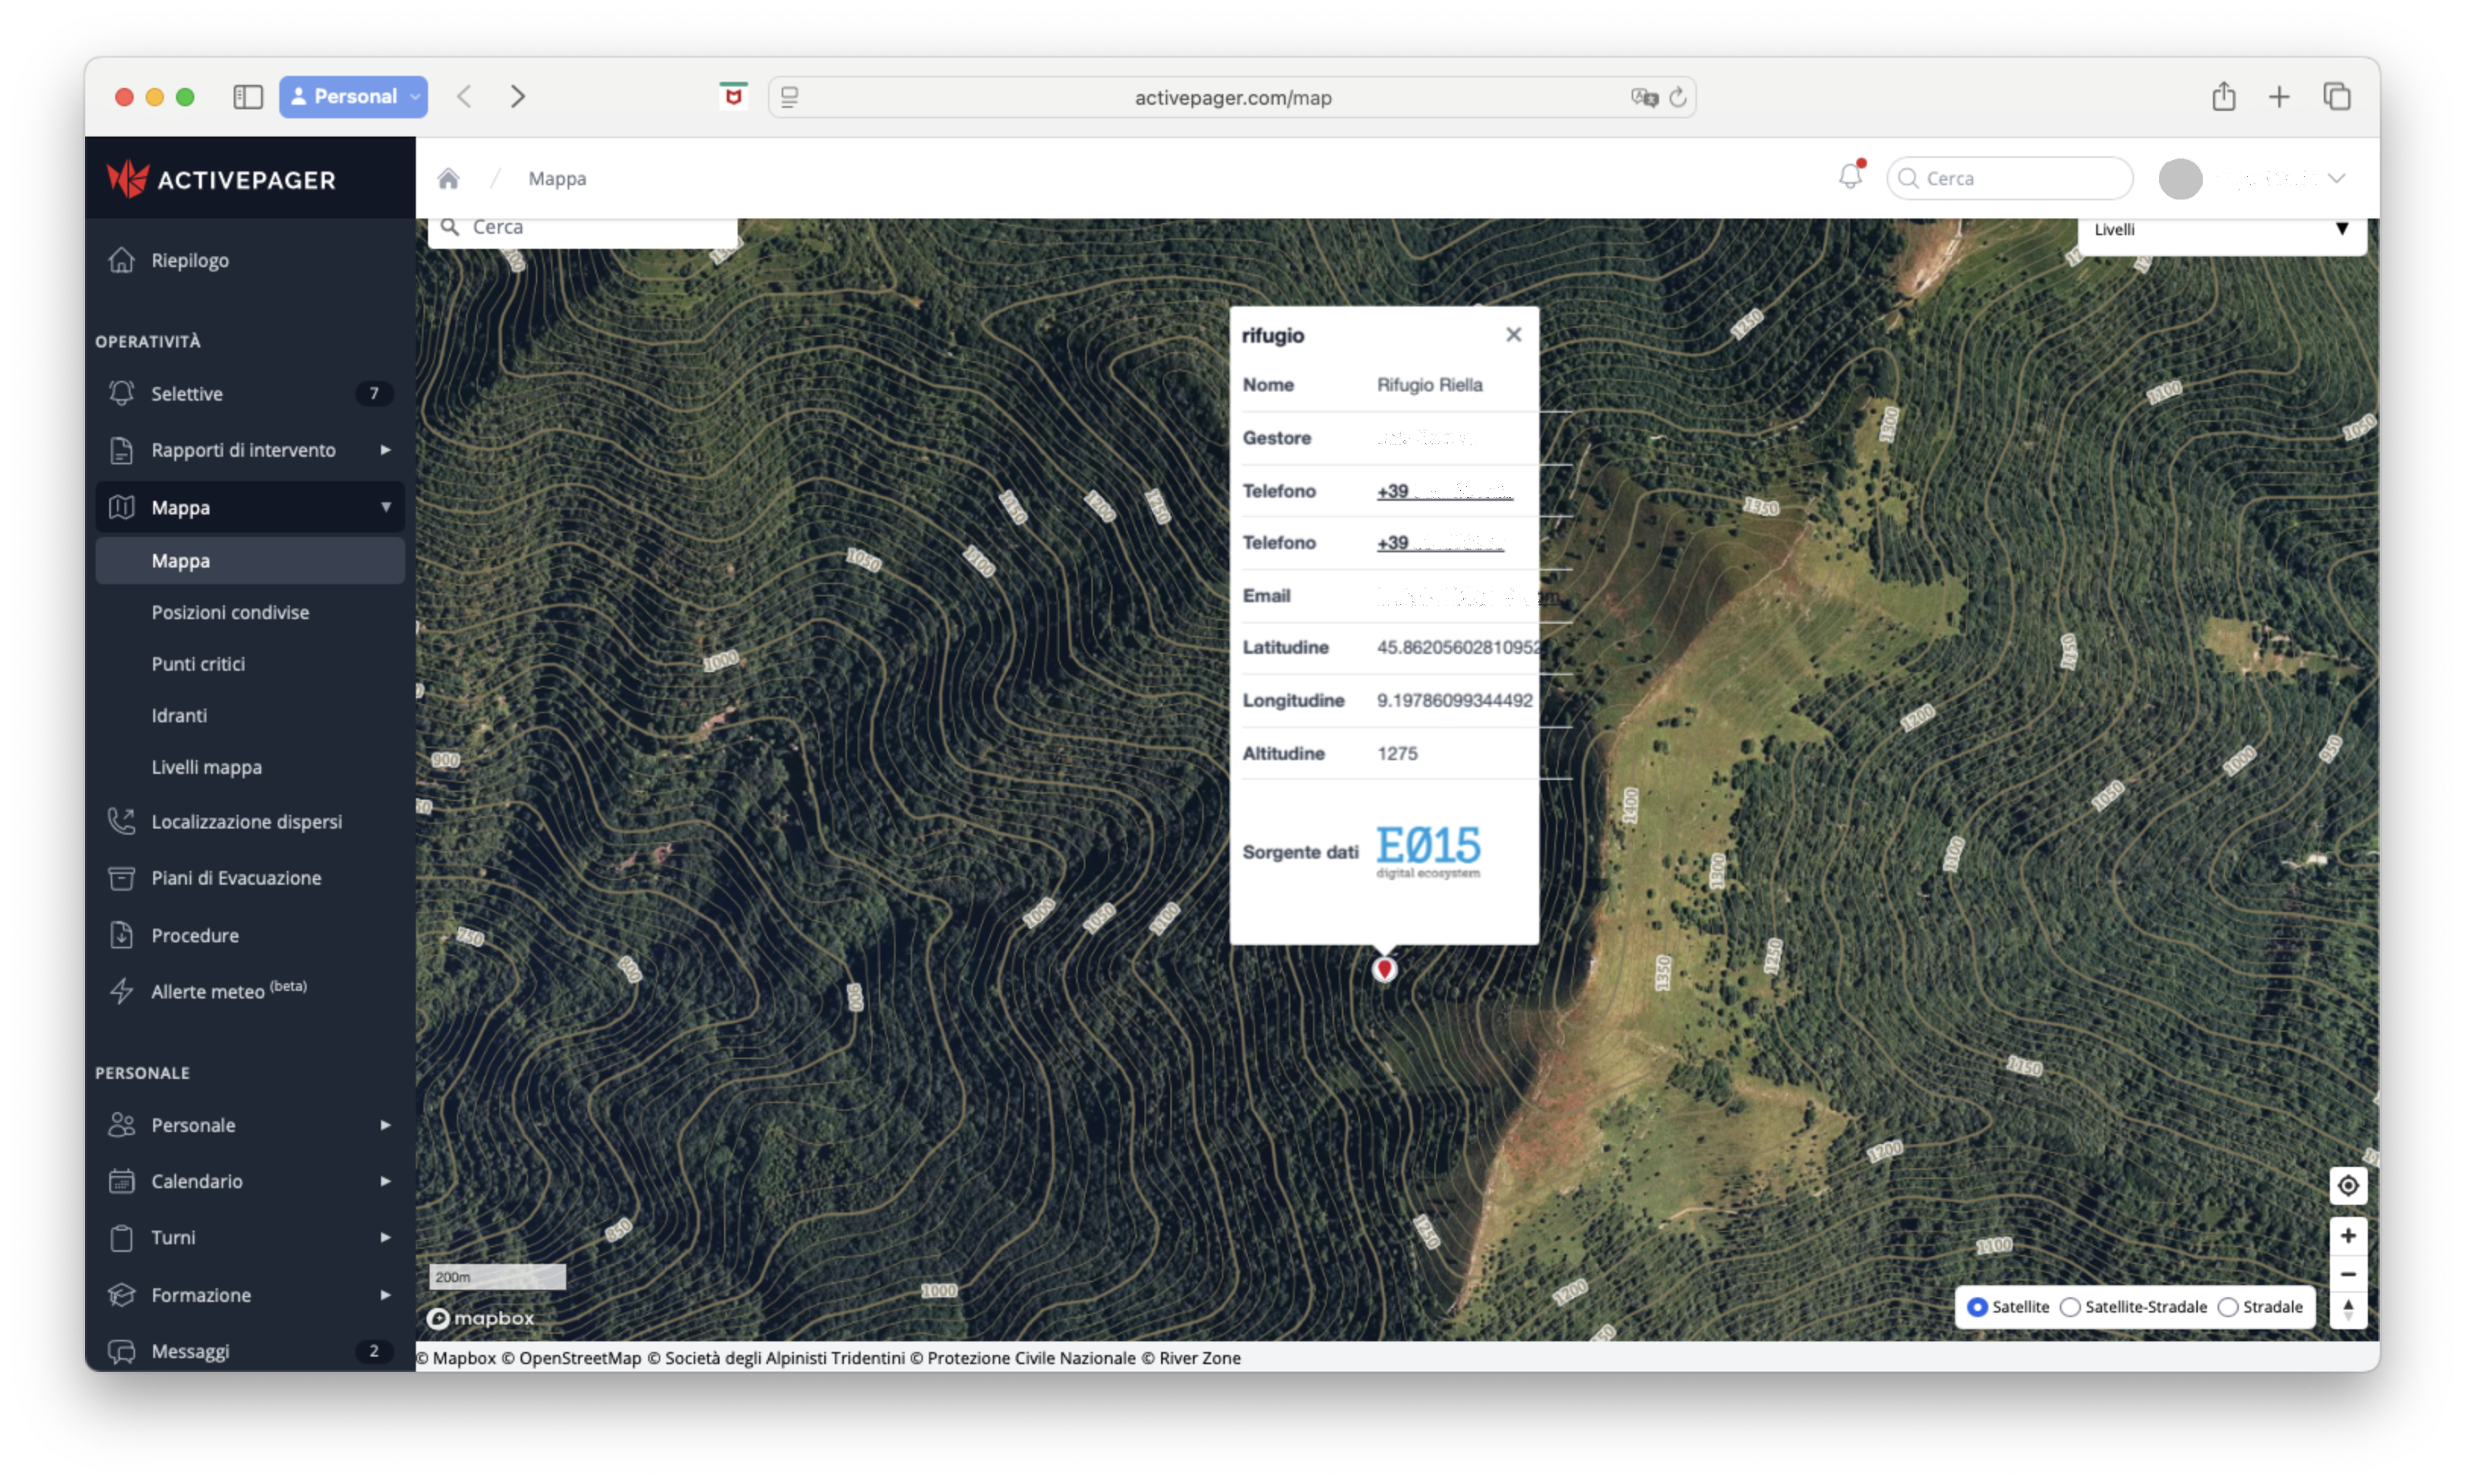This screenshot has height=1484, width=2465.
Task: Close the rifugio info popup
Action: coord(1513,335)
